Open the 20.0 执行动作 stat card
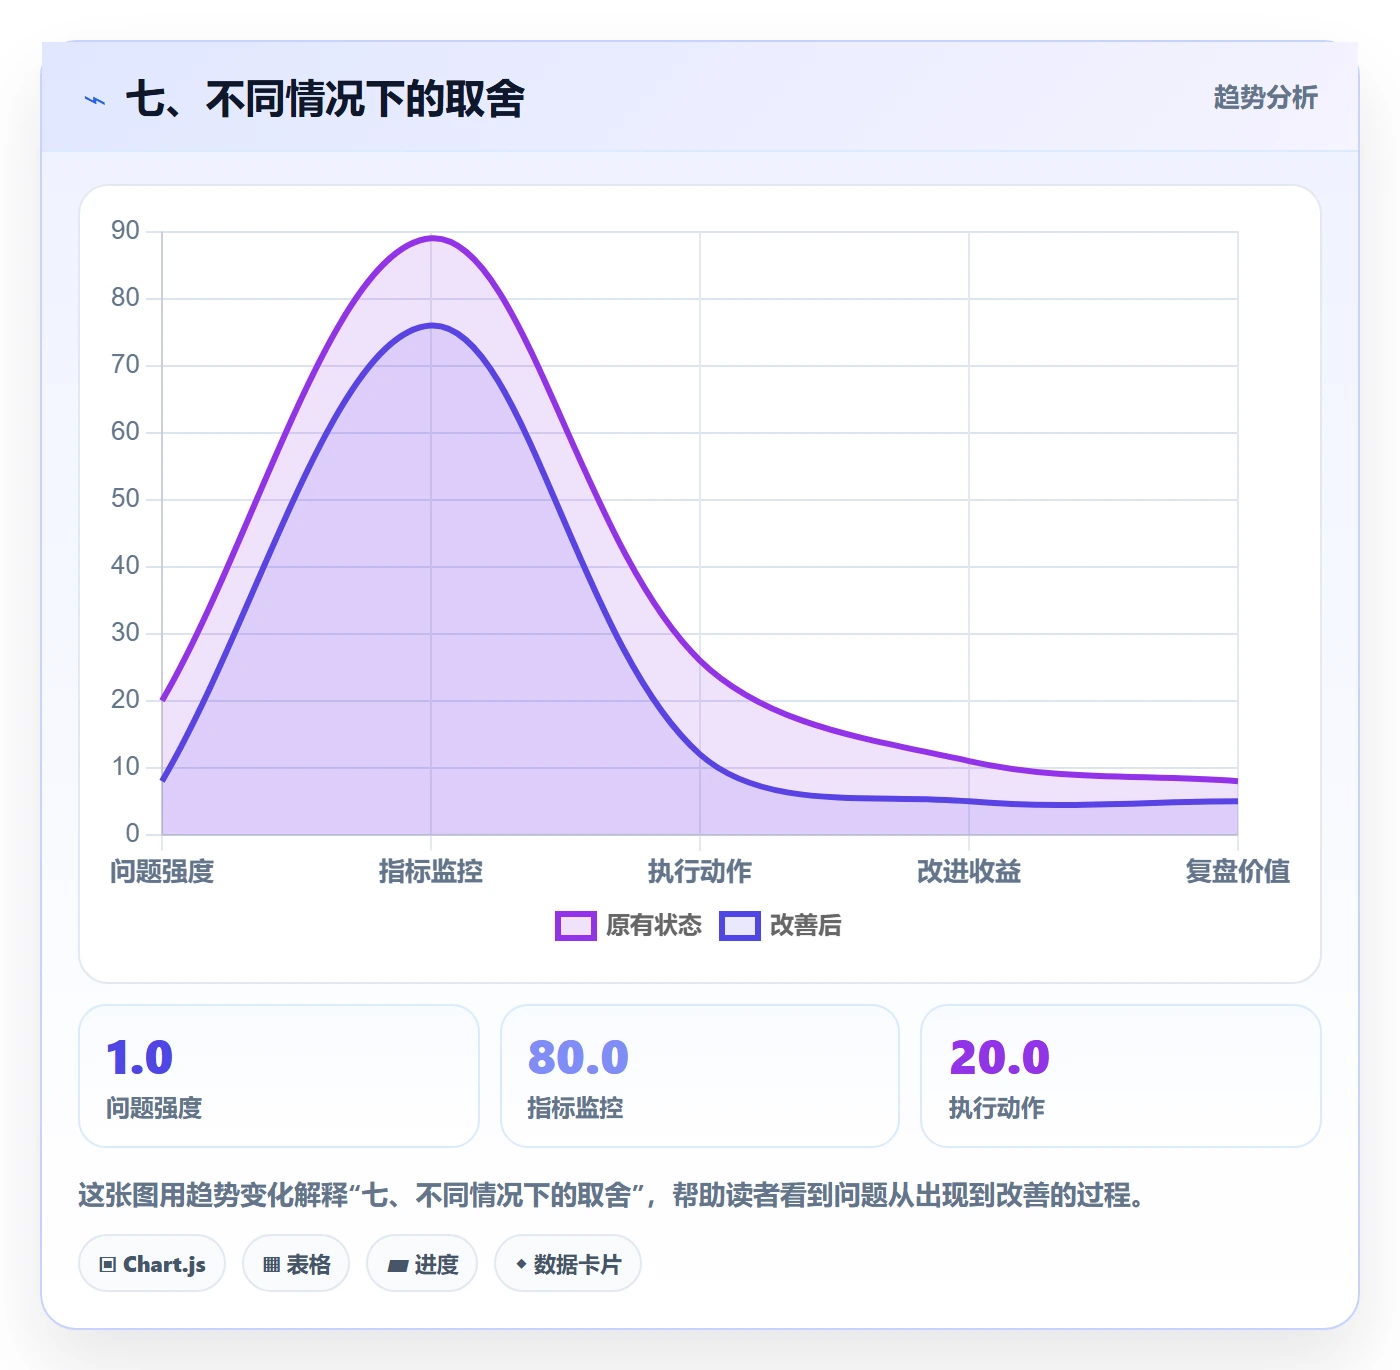This screenshot has width=1400, height=1370. pyautogui.click(x=1121, y=1076)
